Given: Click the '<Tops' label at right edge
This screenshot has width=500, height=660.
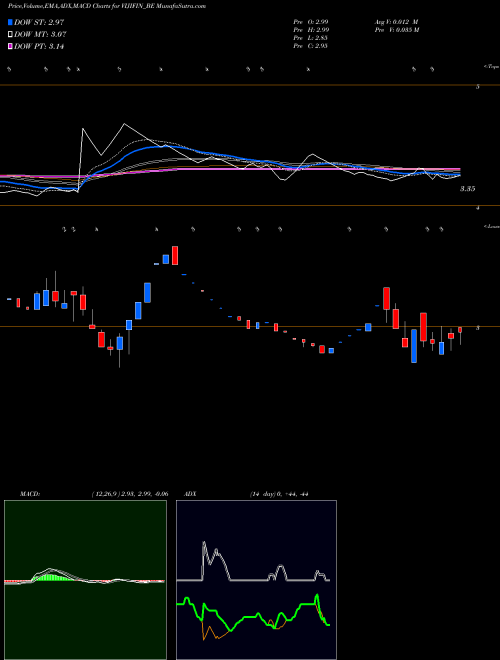Looking at the screenshot, I should 491,67.
